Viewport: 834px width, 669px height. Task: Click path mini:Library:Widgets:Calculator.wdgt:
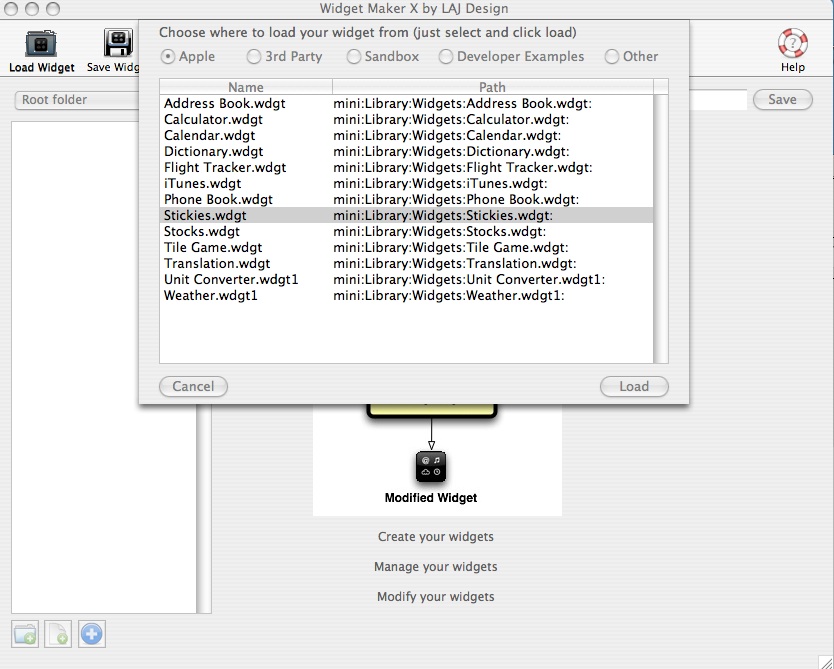tap(451, 119)
